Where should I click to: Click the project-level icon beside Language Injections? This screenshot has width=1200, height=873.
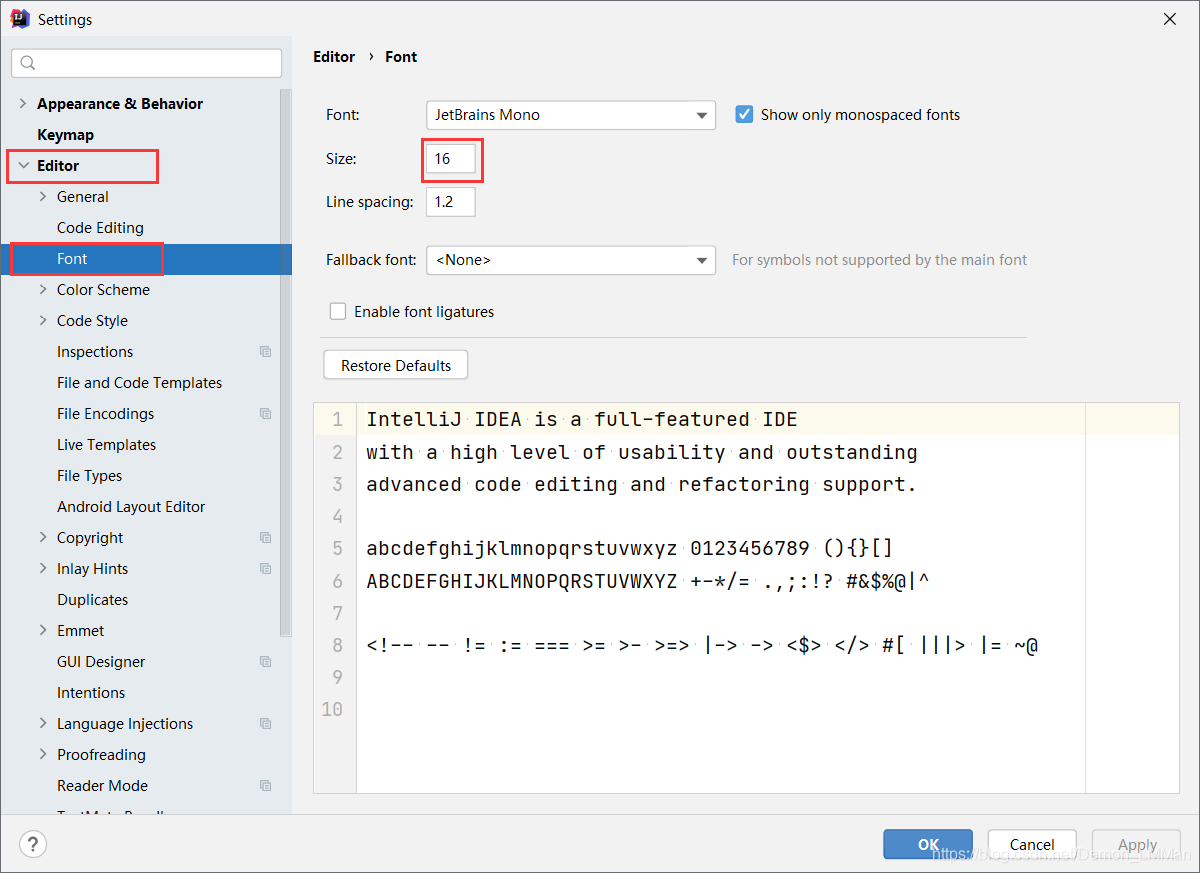coord(265,724)
